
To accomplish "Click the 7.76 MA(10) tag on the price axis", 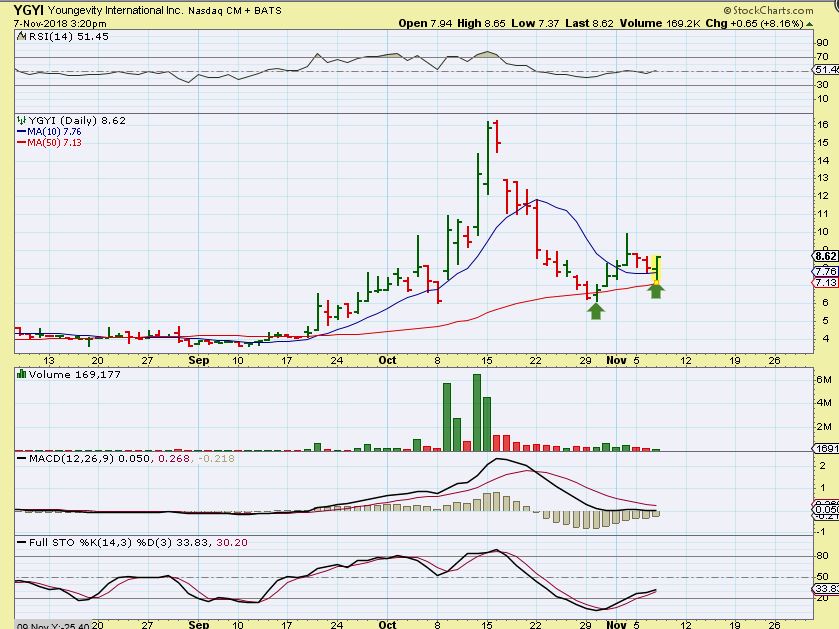I will point(826,271).
